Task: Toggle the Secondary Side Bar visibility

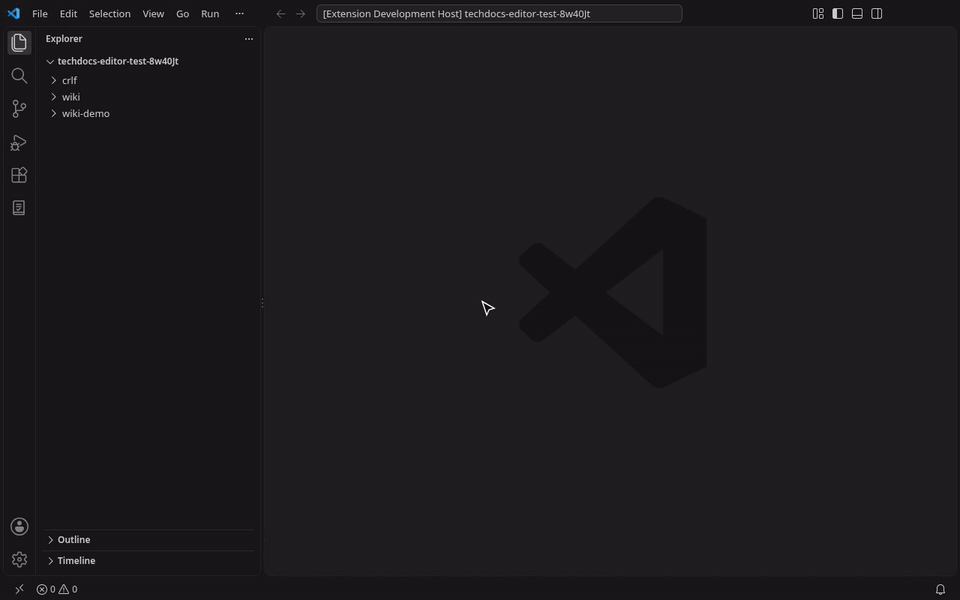Action: [x=877, y=13]
